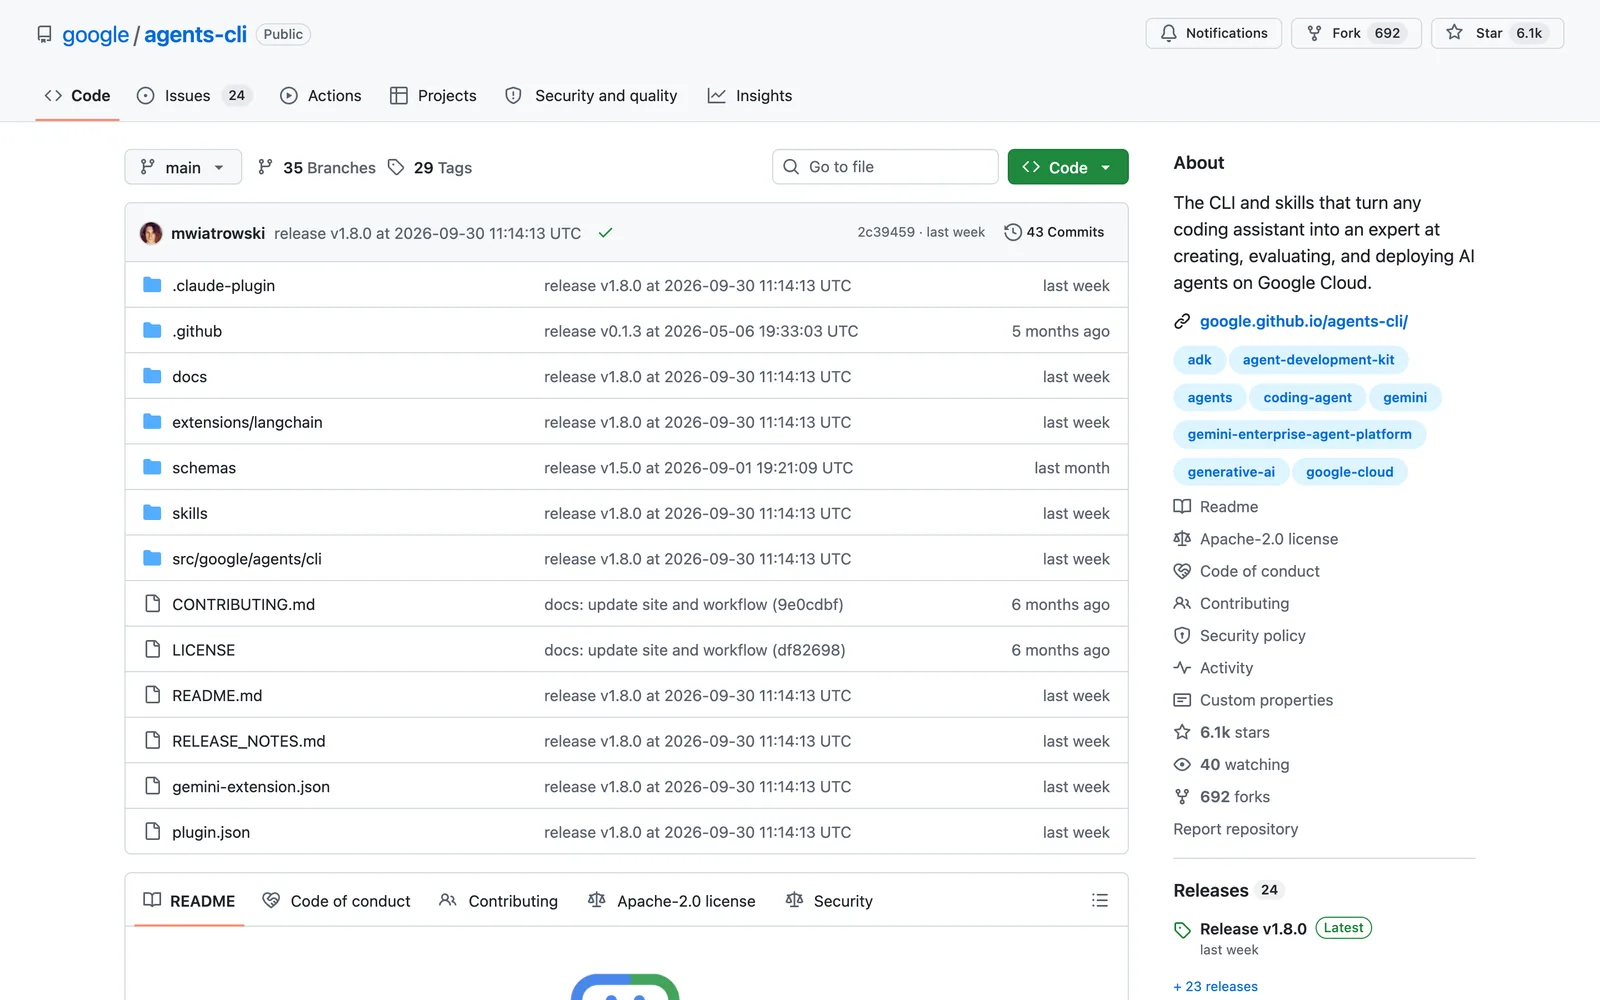Open the Contributing README tab
Screen dimensions: 1600x1000
click(x=498, y=901)
